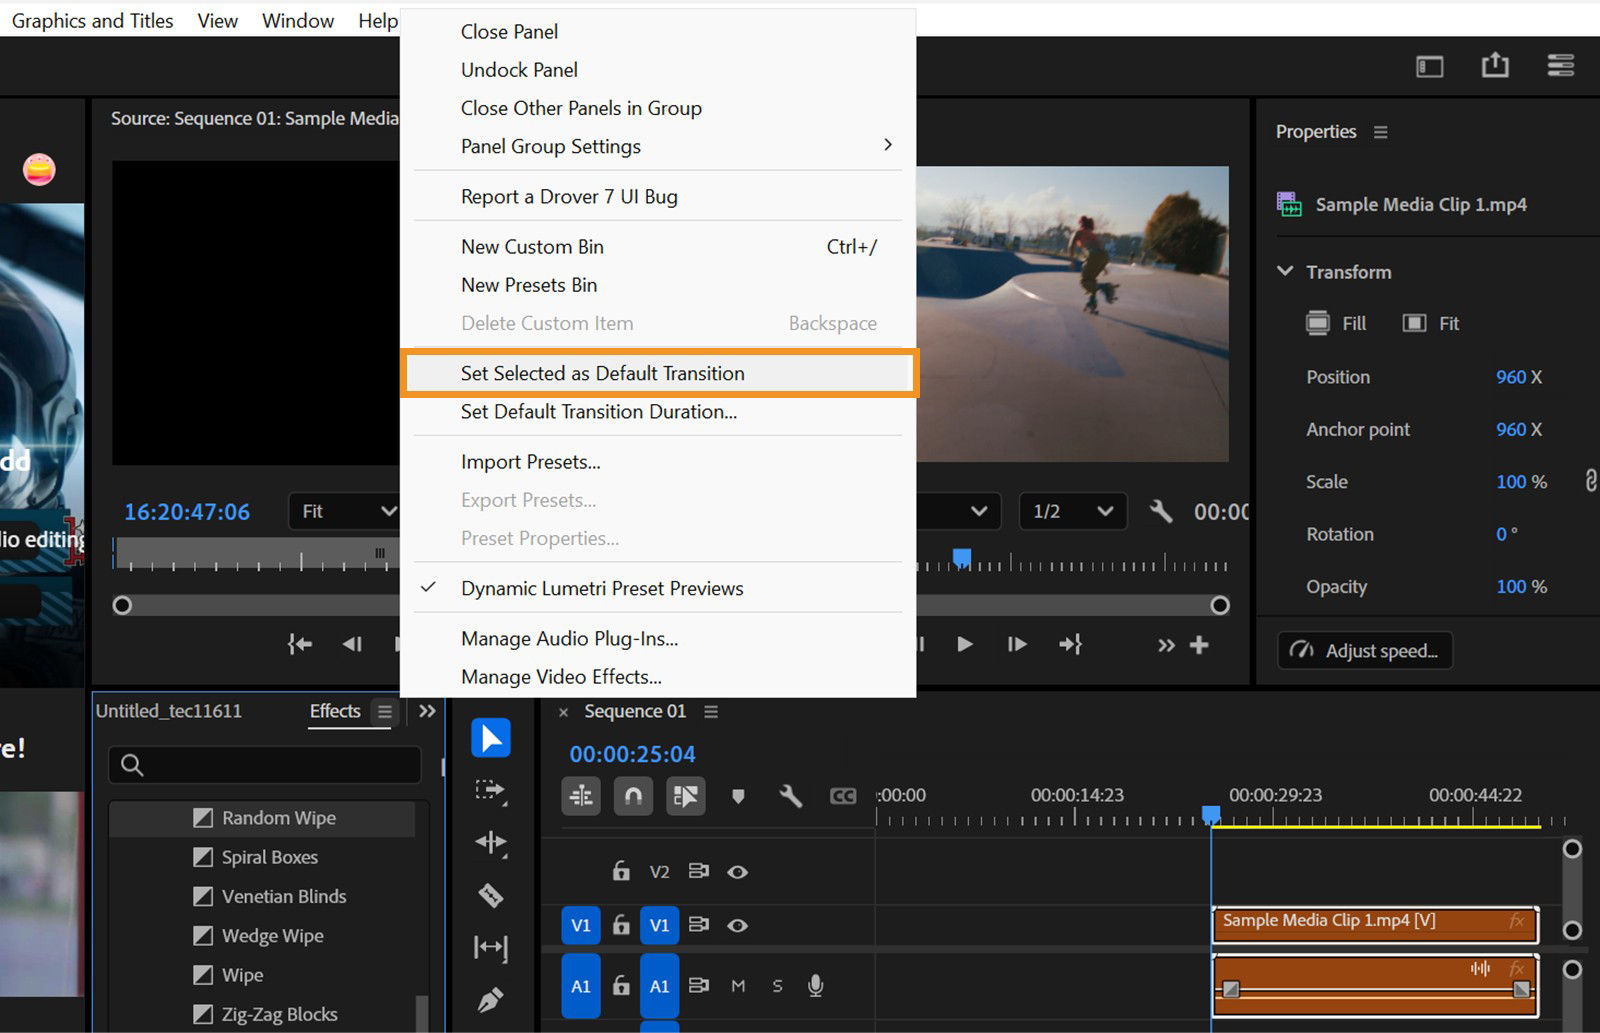
Task: Click the Export icon at the top right
Action: [x=1495, y=65]
